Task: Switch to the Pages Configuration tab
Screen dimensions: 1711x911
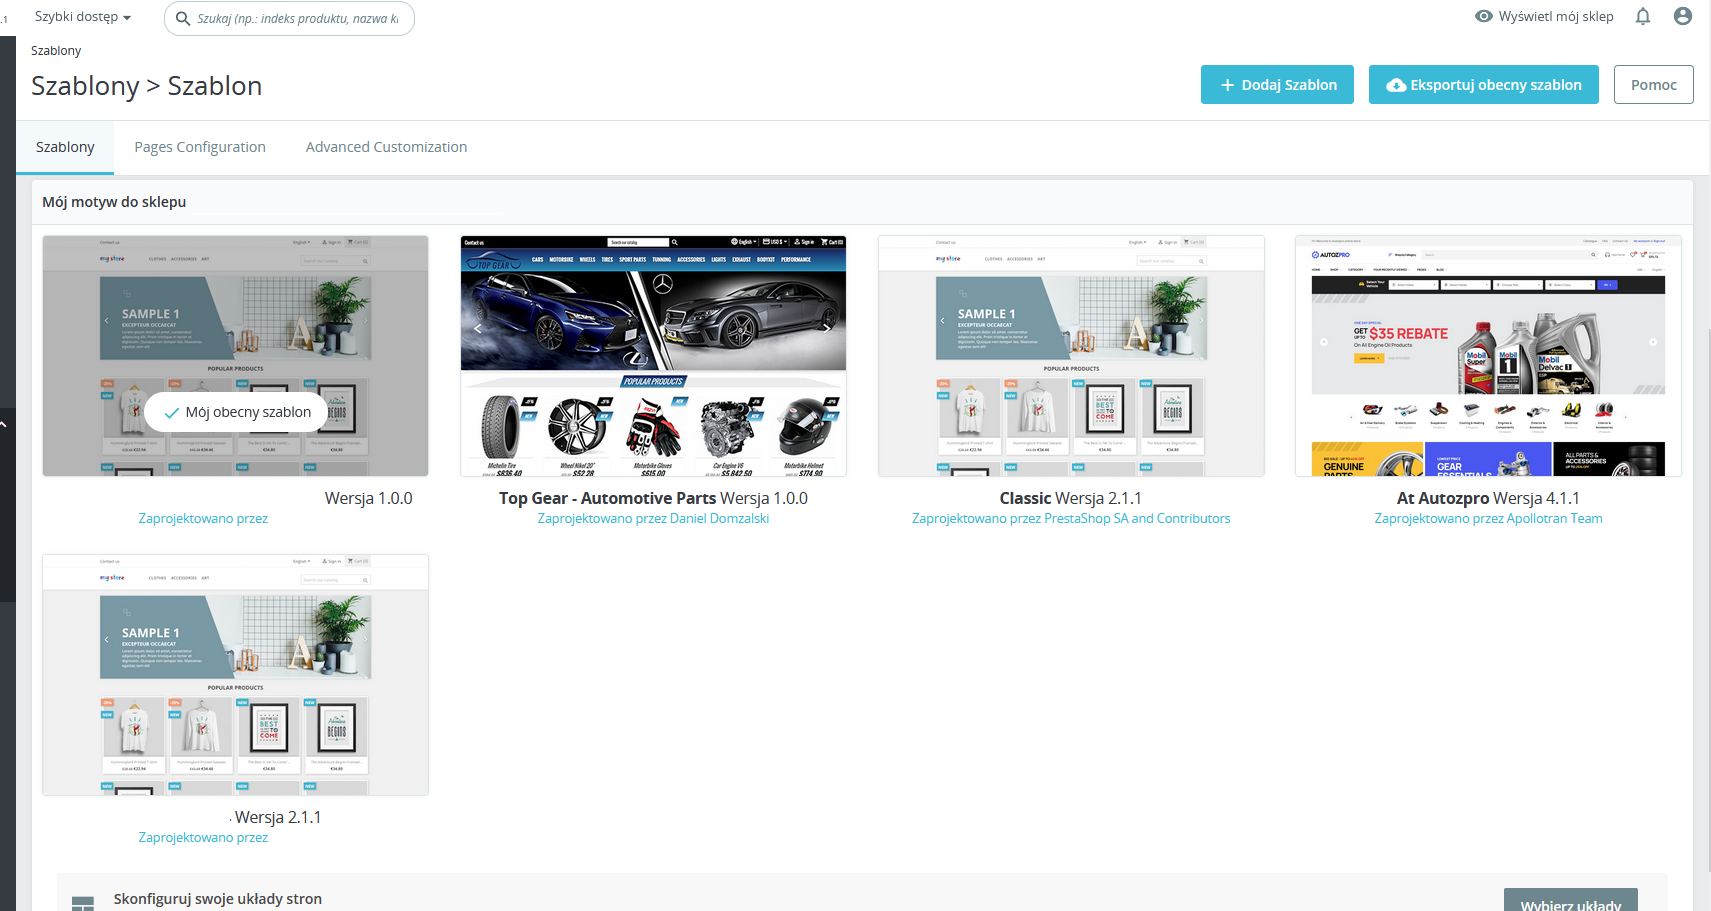Action: [200, 147]
